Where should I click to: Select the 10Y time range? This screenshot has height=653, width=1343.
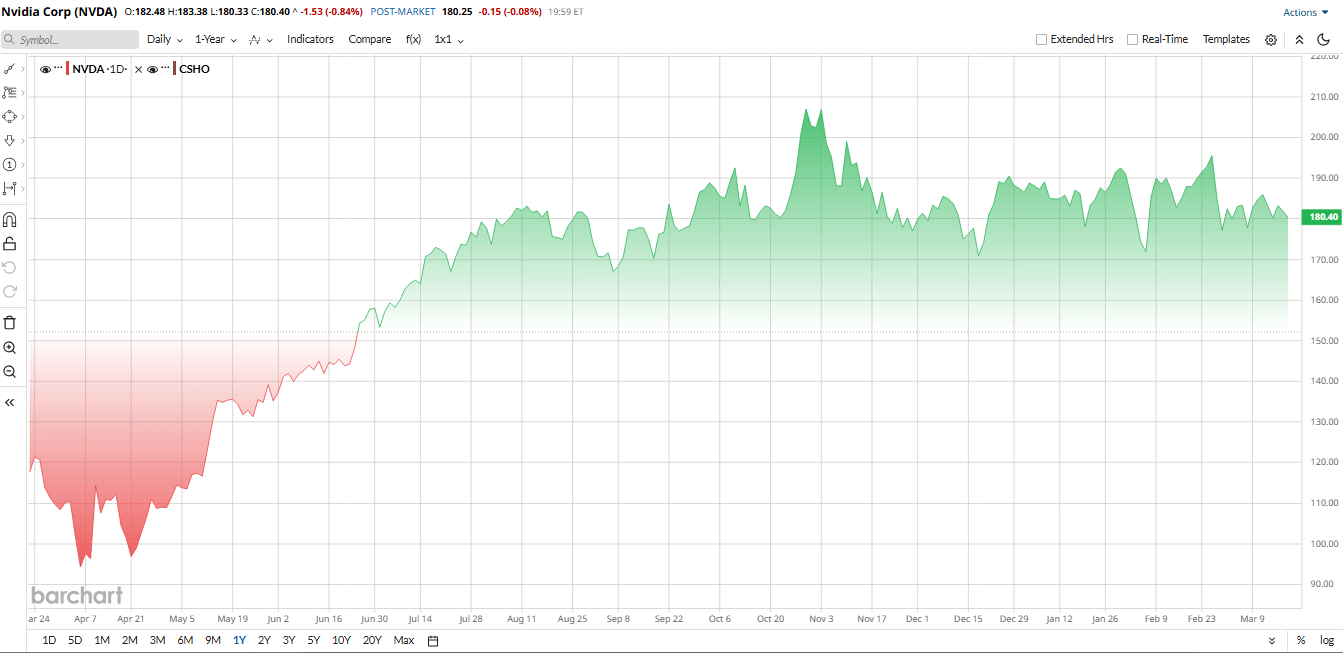click(341, 640)
